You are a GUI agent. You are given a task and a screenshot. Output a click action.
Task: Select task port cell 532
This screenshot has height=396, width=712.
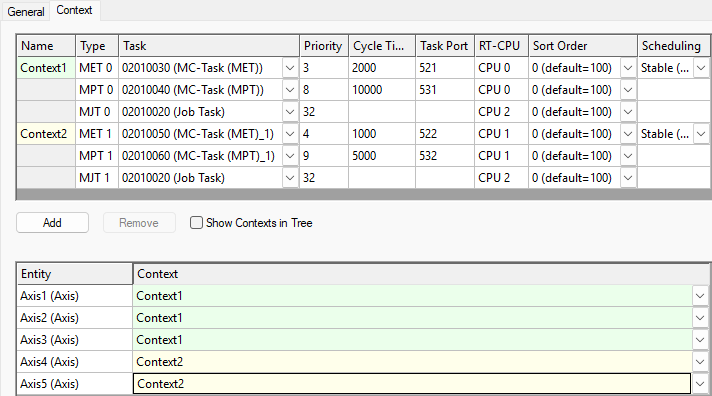click(445, 156)
